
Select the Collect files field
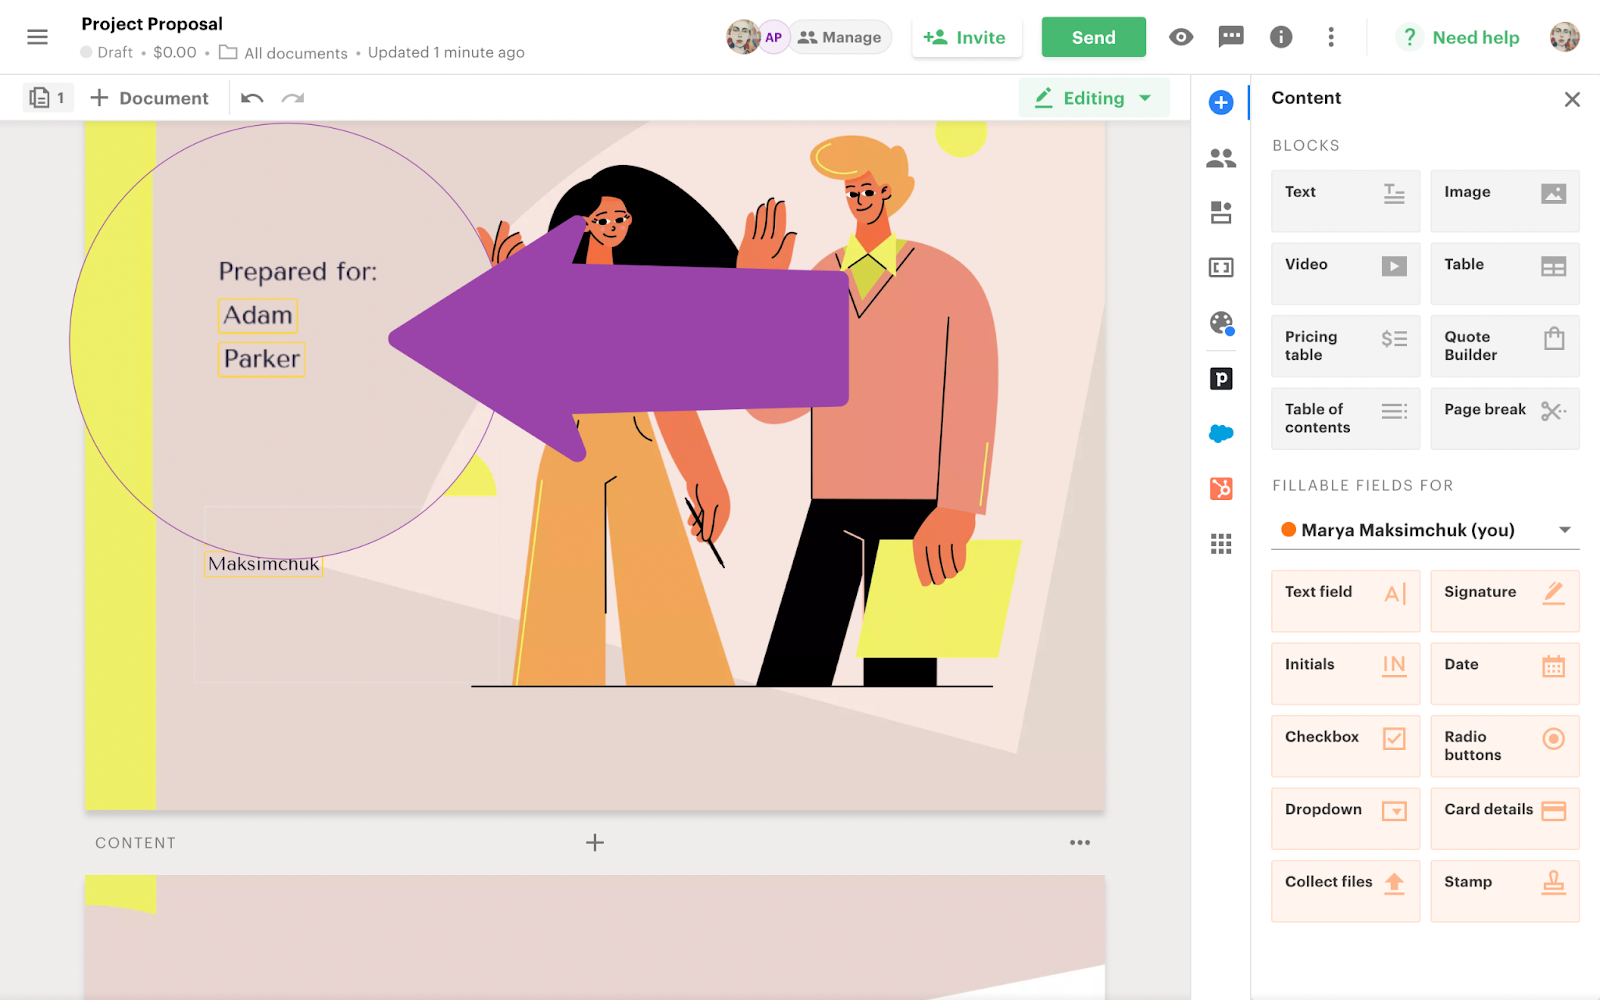tap(1345, 891)
